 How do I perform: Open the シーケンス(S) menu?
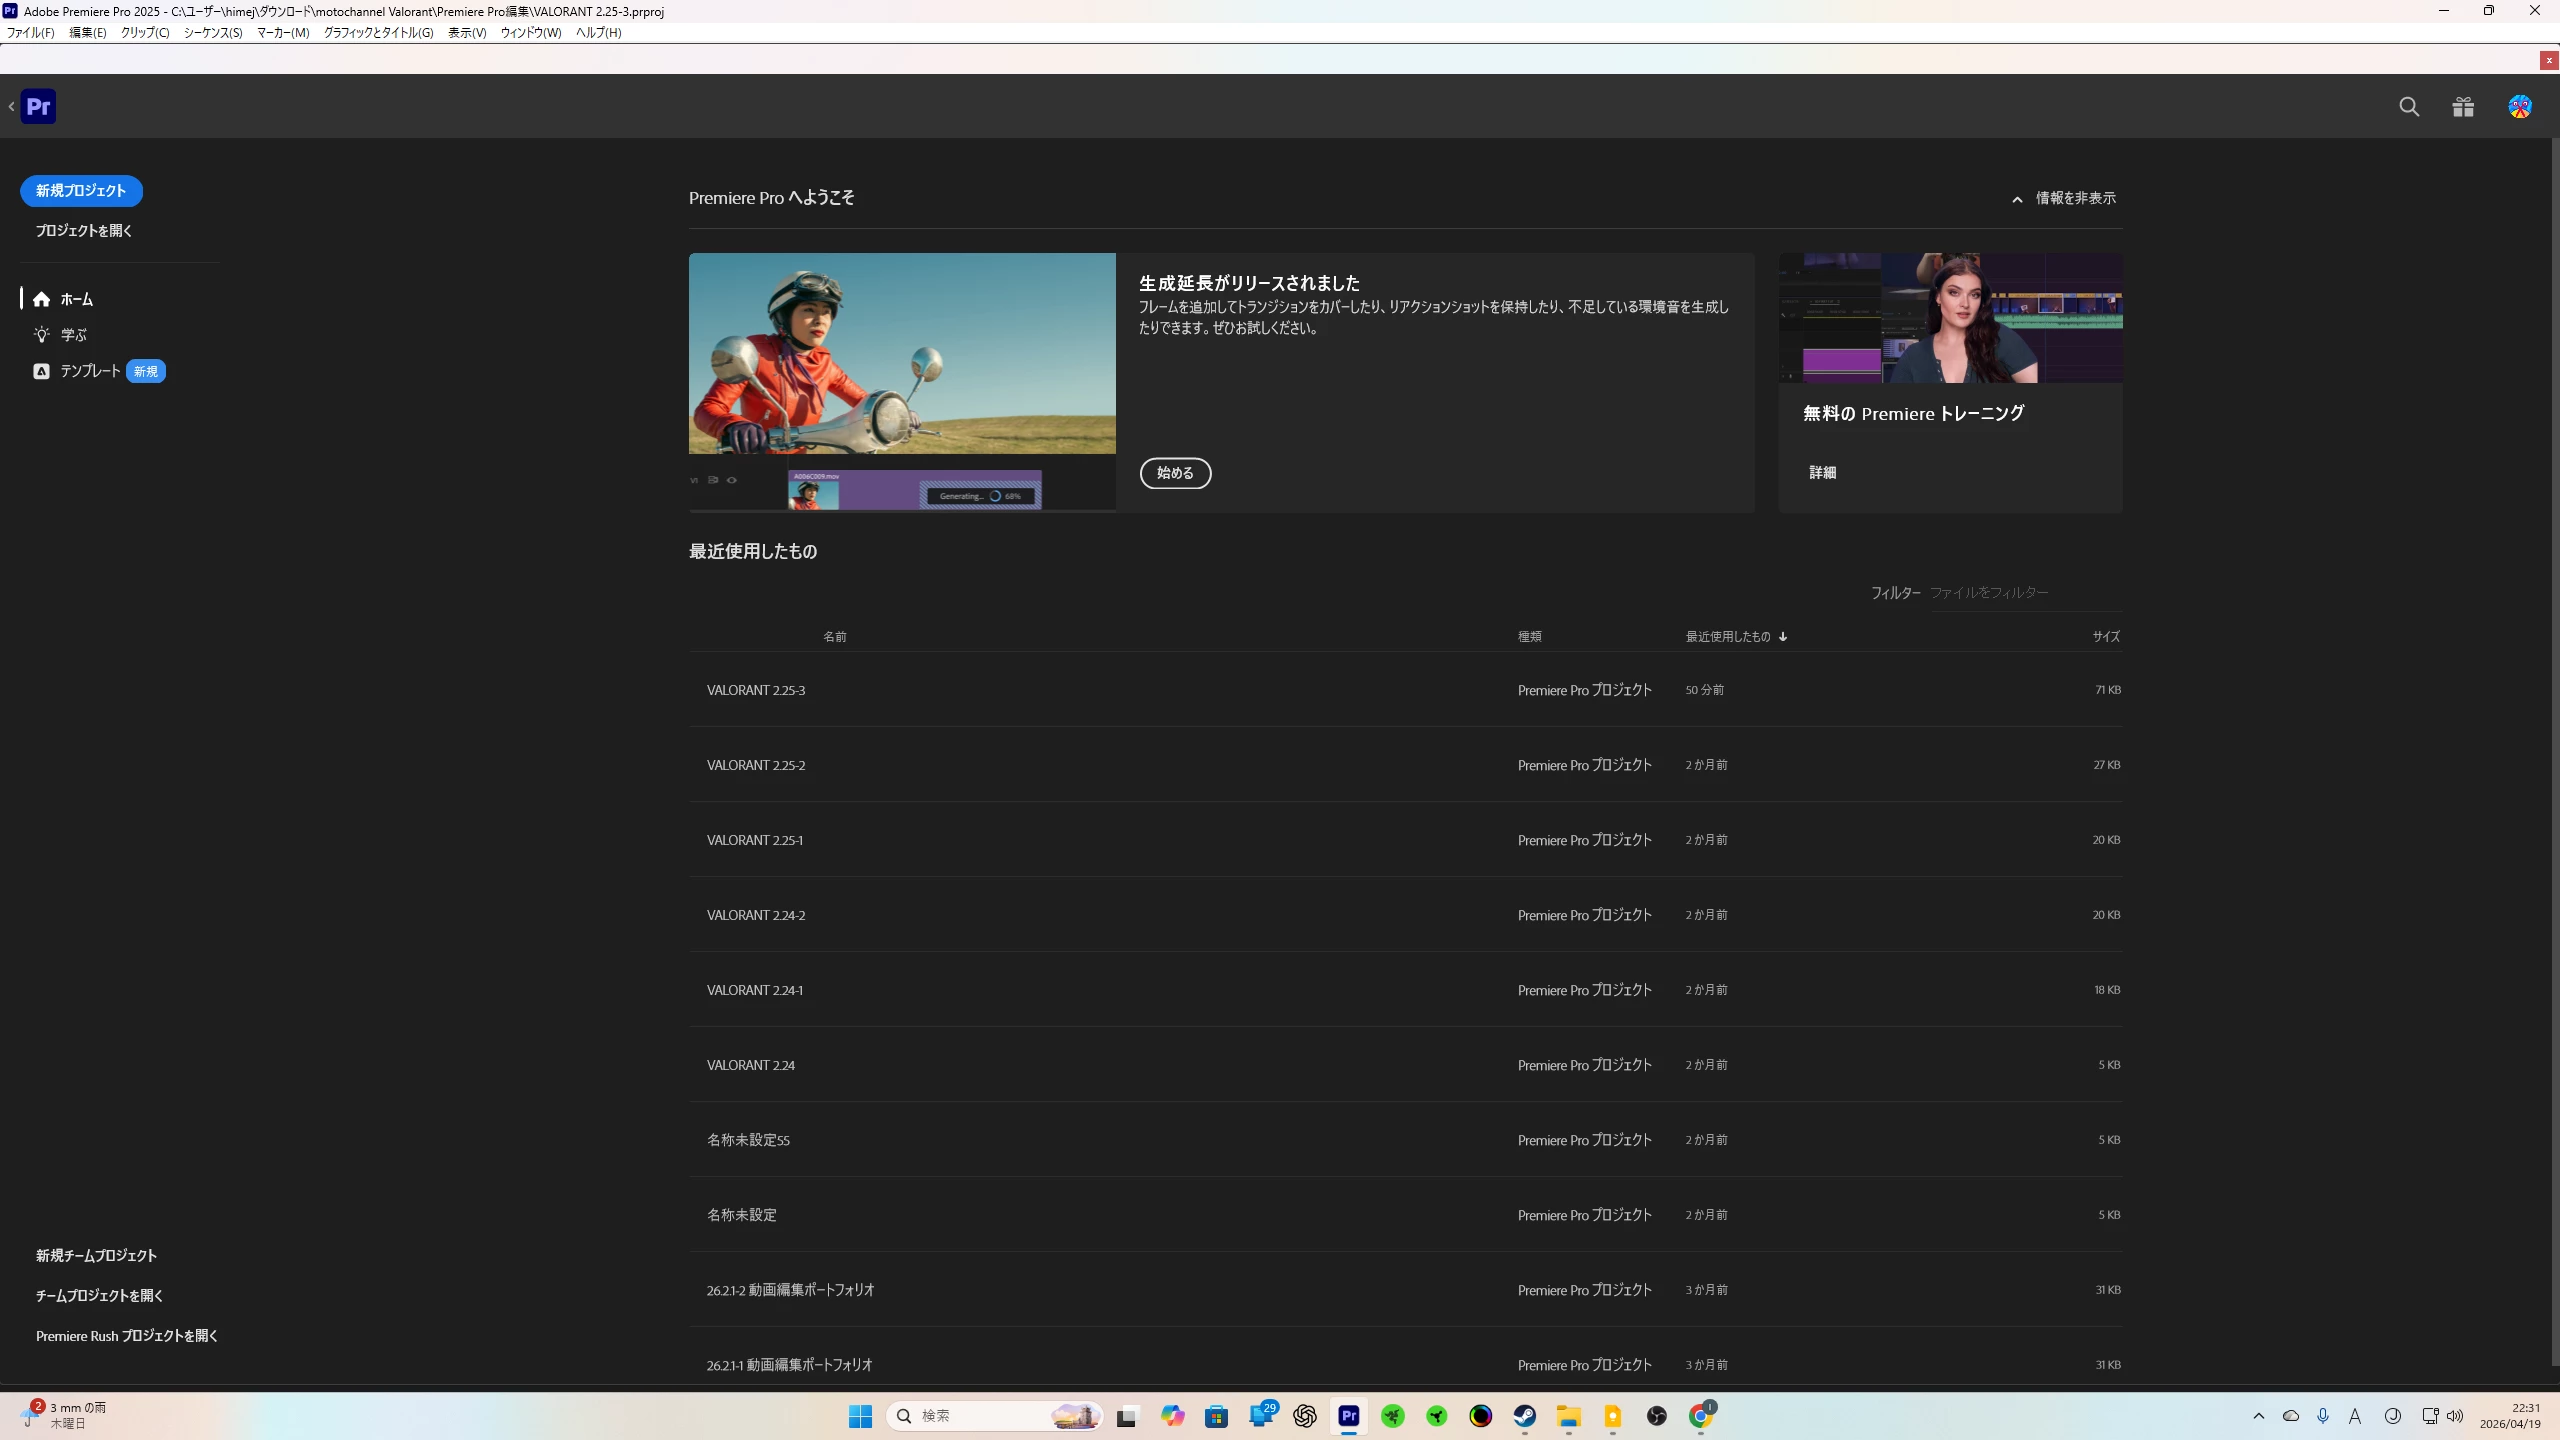click(212, 32)
